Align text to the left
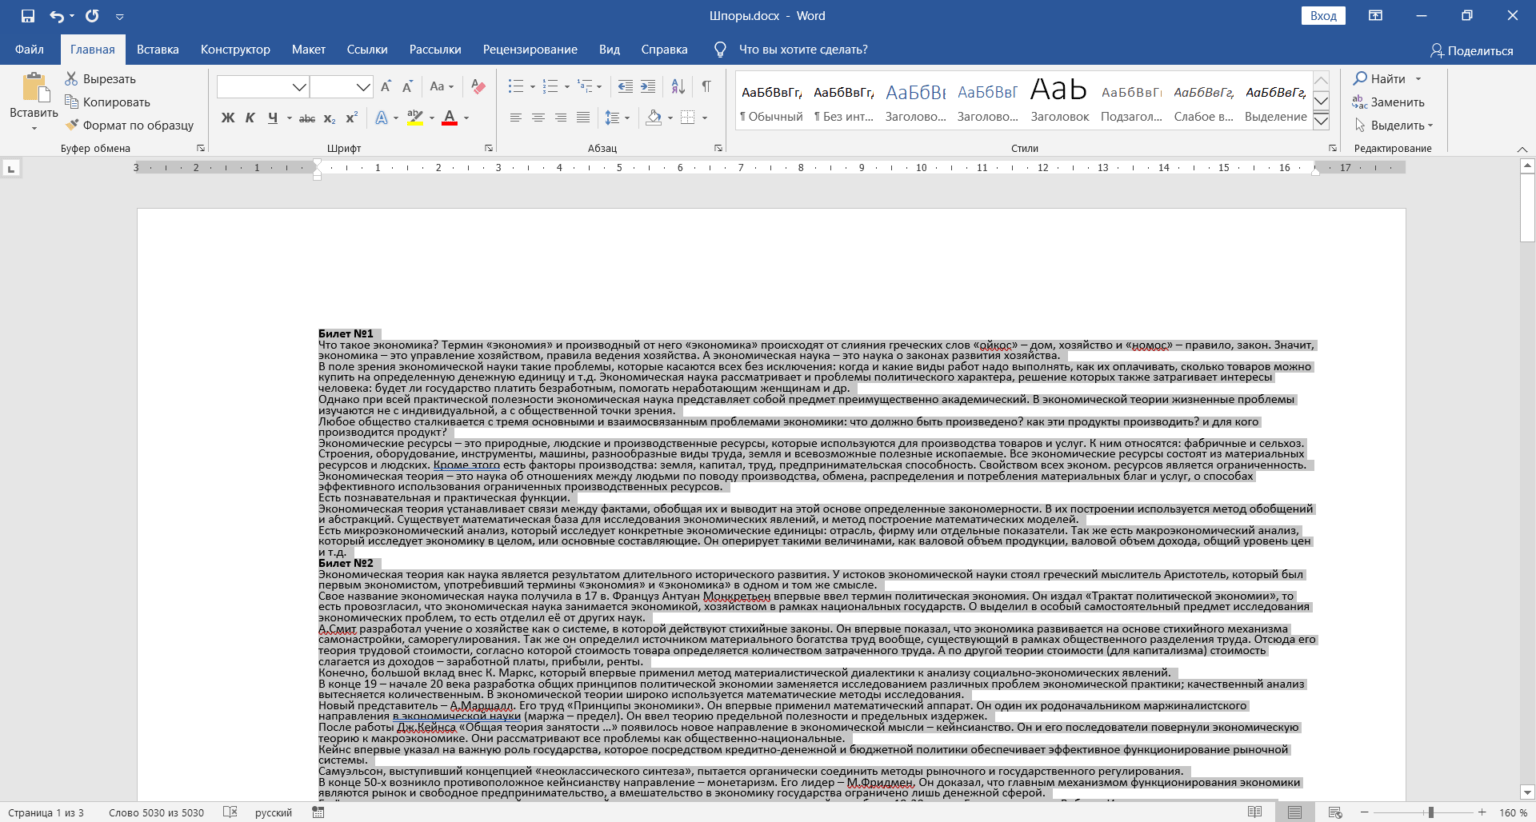The image size is (1536, 822). click(x=515, y=118)
